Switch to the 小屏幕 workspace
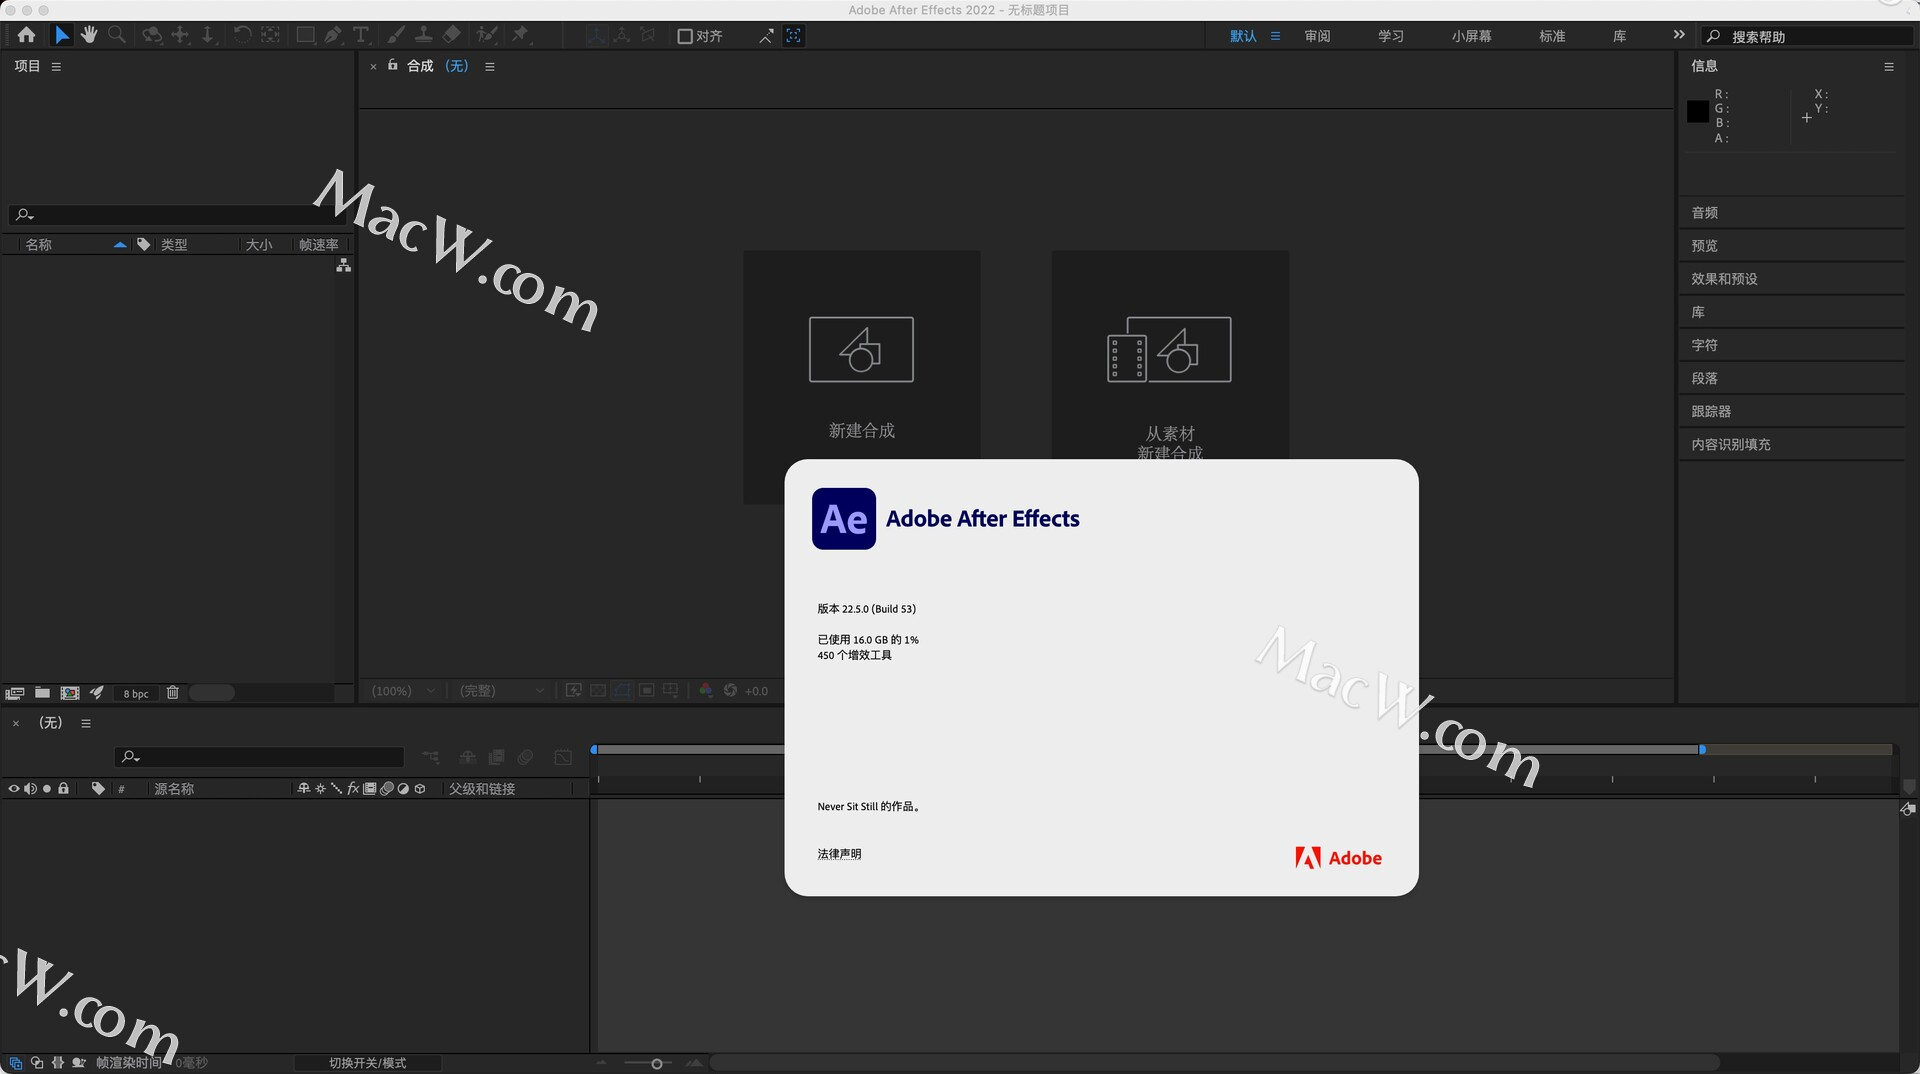Screen dimensions: 1920x1074 tap(1471, 36)
